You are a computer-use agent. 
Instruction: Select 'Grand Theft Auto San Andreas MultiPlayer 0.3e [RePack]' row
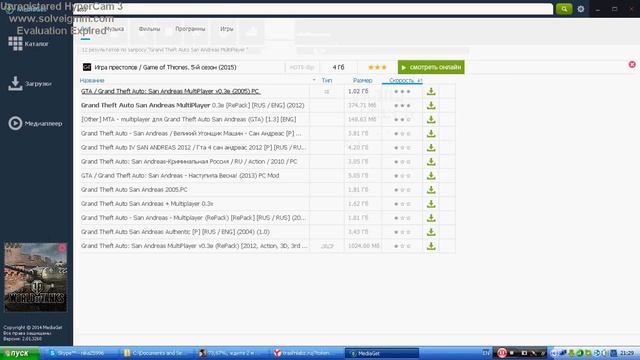pos(193,105)
